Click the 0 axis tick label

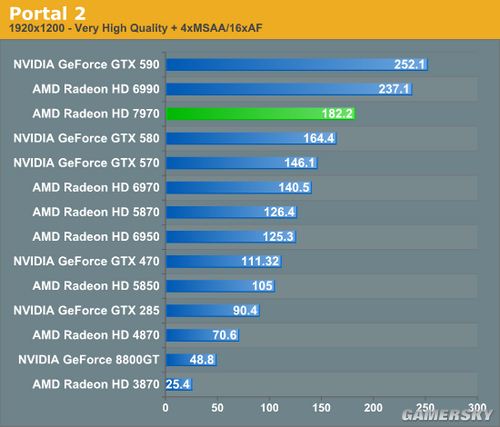tap(165, 408)
